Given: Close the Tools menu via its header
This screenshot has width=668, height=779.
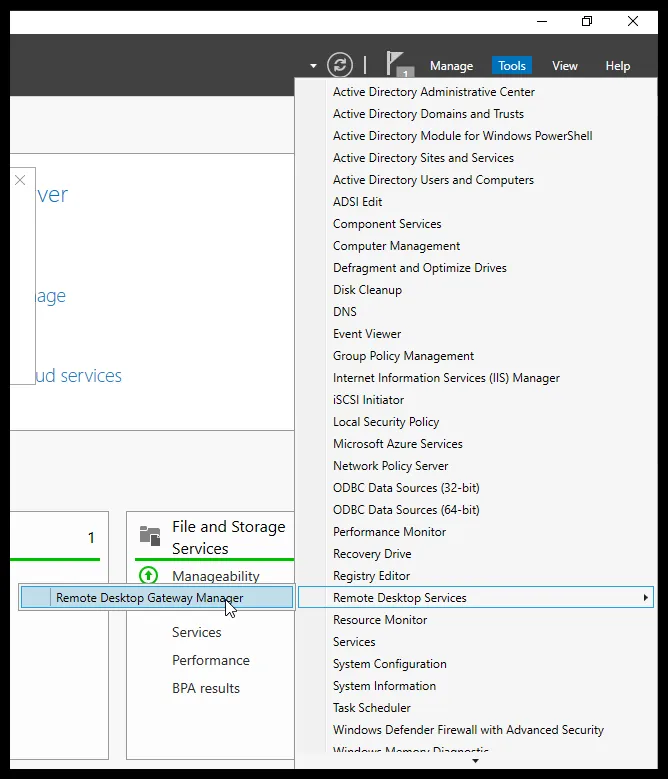Looking at the screenshot, I should click(512, 66).
